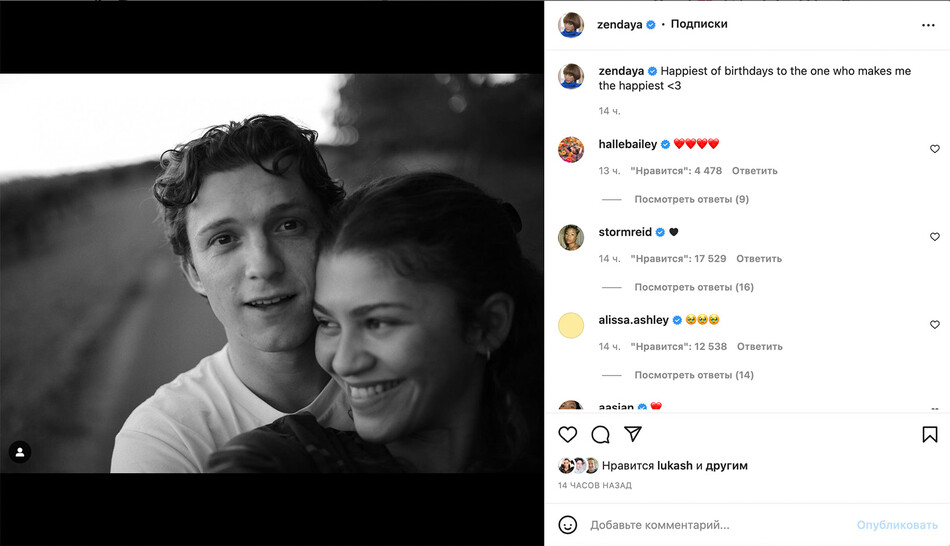950x546 pixels.
Task: Share the post via the paper plane icon
Action: coord(633,434)
